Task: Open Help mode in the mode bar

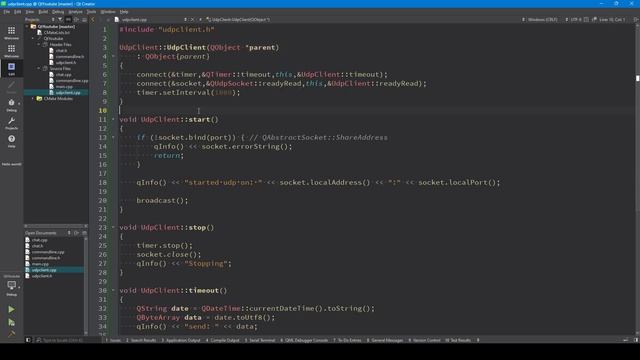Action: [x=11, y=141]
